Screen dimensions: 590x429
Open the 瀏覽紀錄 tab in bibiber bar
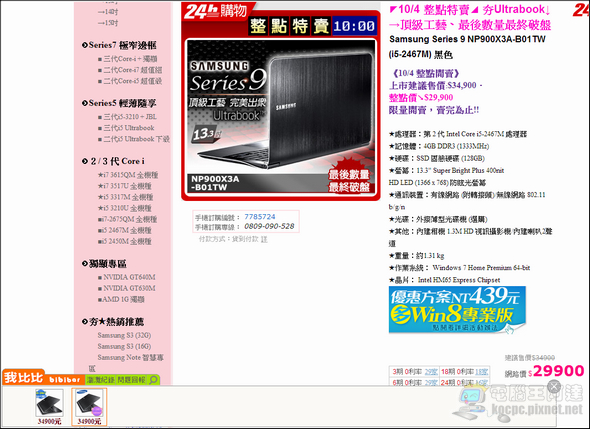pos(100,380)
